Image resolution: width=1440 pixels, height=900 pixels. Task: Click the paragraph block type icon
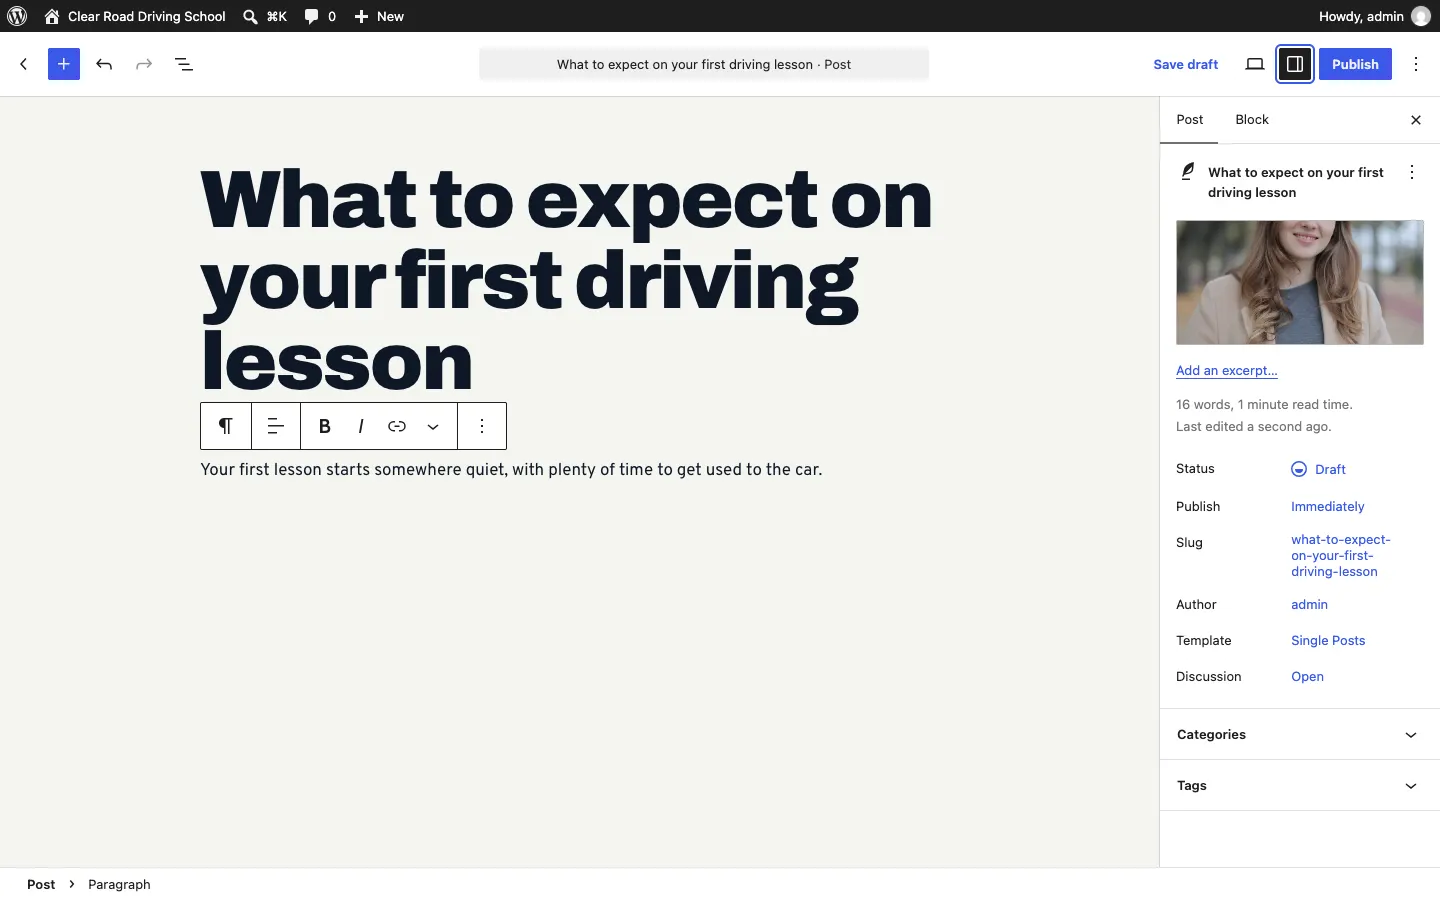click(226, 426)
